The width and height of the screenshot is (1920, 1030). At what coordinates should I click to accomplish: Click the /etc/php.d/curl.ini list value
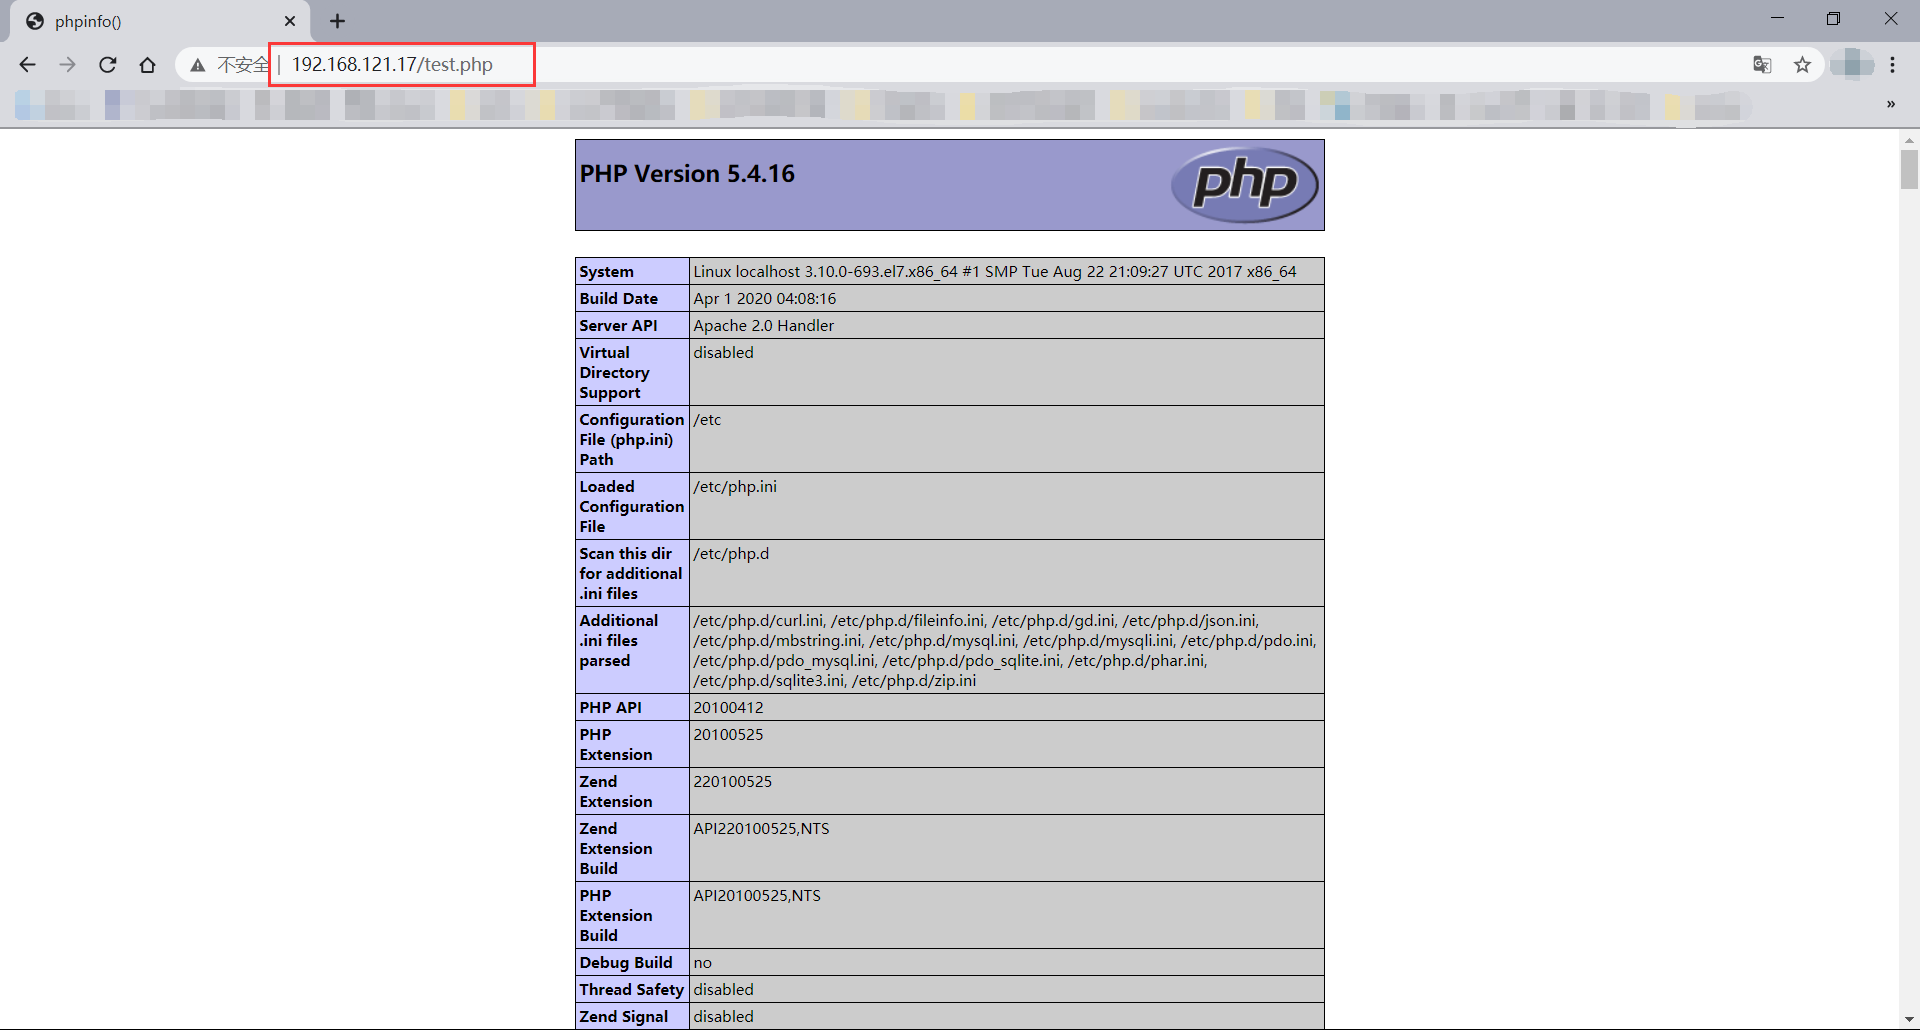(1005, 651)
